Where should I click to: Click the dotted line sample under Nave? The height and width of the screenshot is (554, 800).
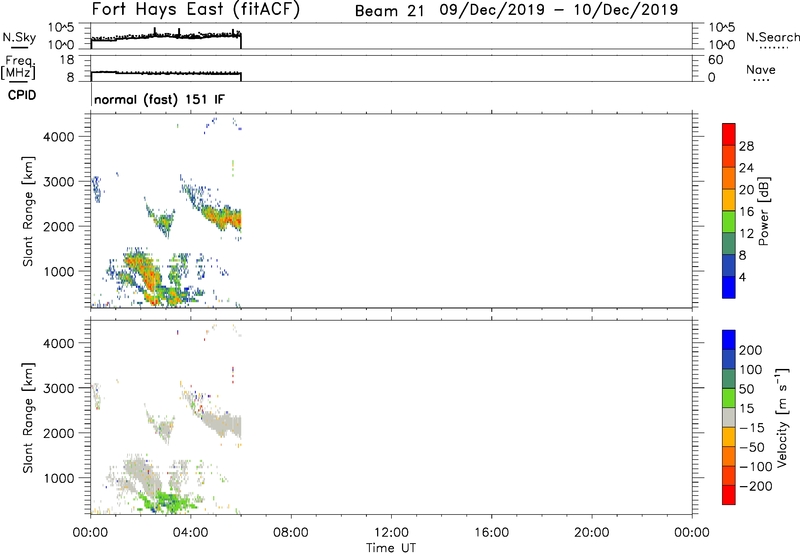pyautogui.click(x=761, y=80)
